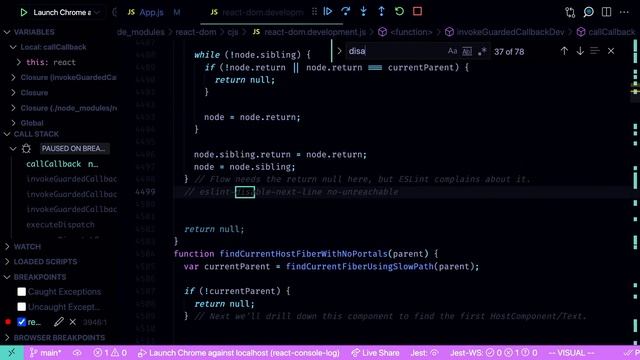
Task: Step out of the current function
Action: (381, 11)
